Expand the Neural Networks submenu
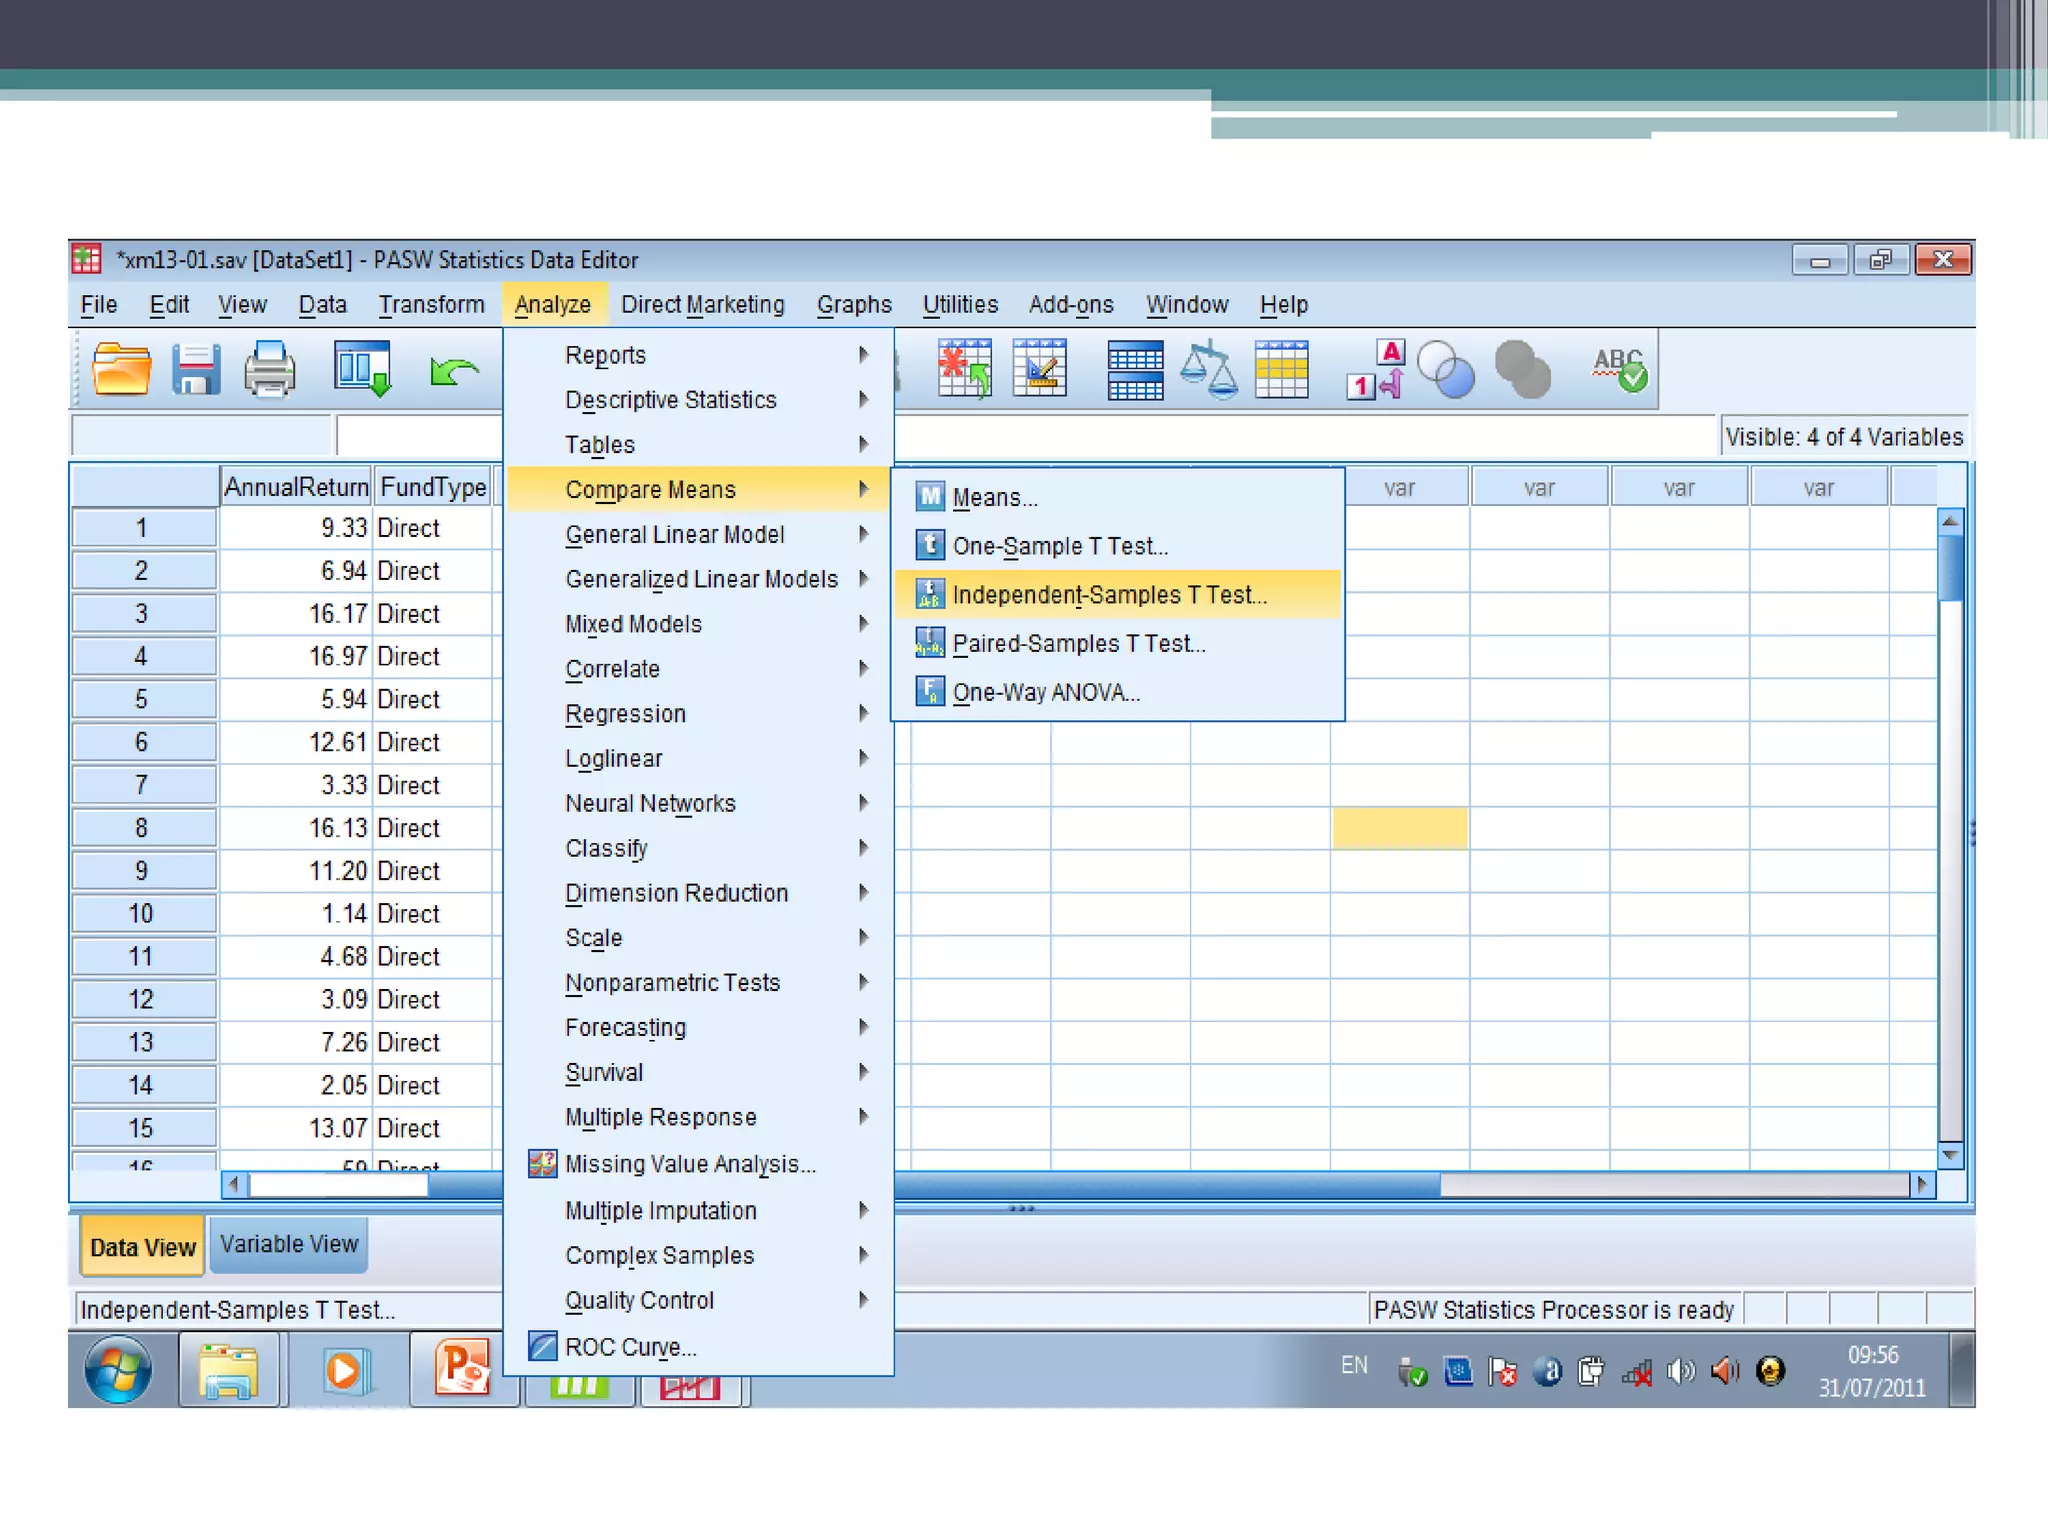 699,804
